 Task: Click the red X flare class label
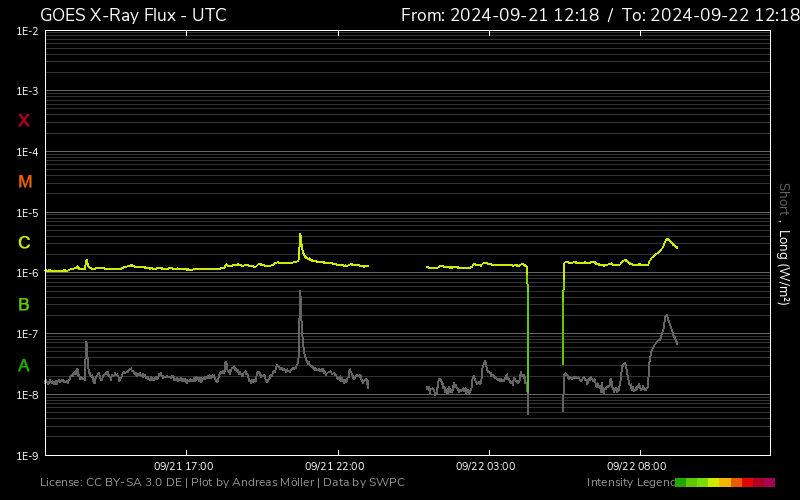[24, 121]
